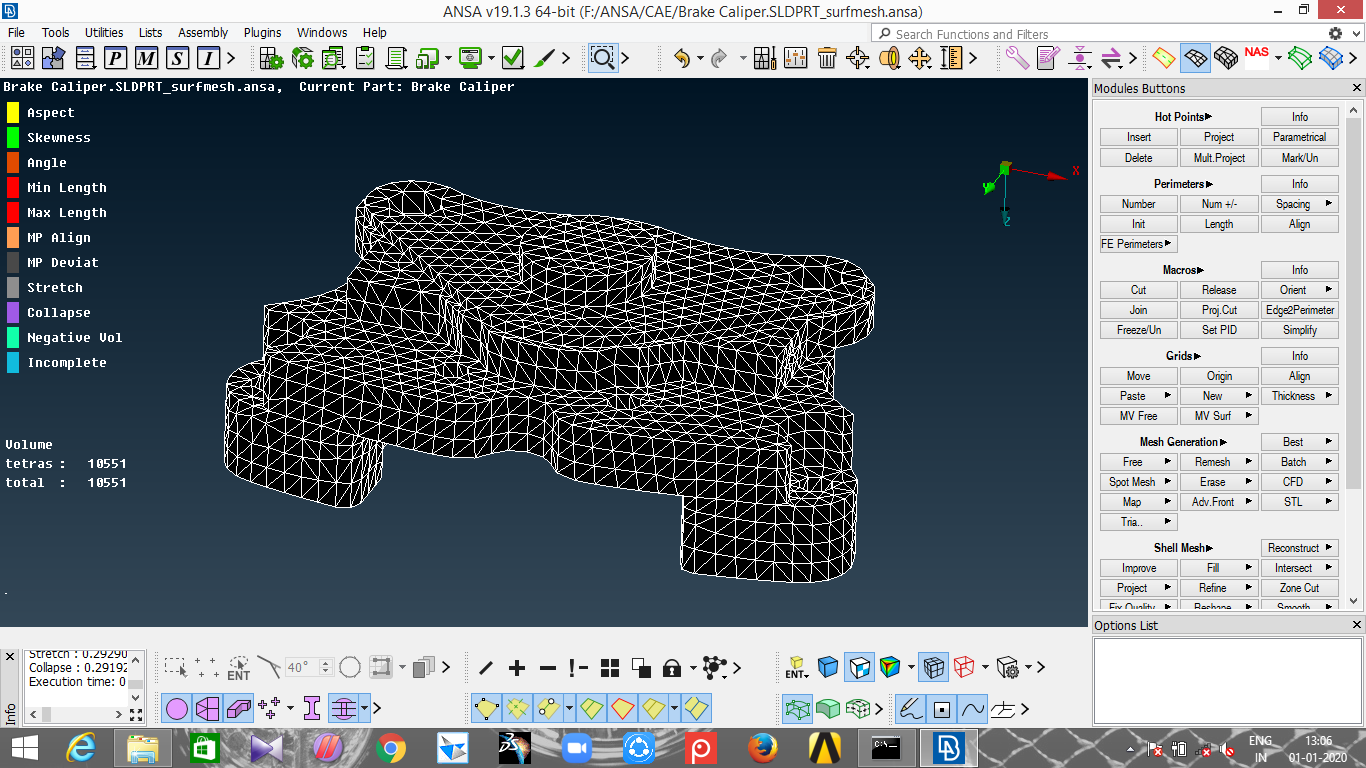Viewport: 1366px width, 768px height.
Task: Click the purple wrench tool icon
Action: click(1017, 58)
